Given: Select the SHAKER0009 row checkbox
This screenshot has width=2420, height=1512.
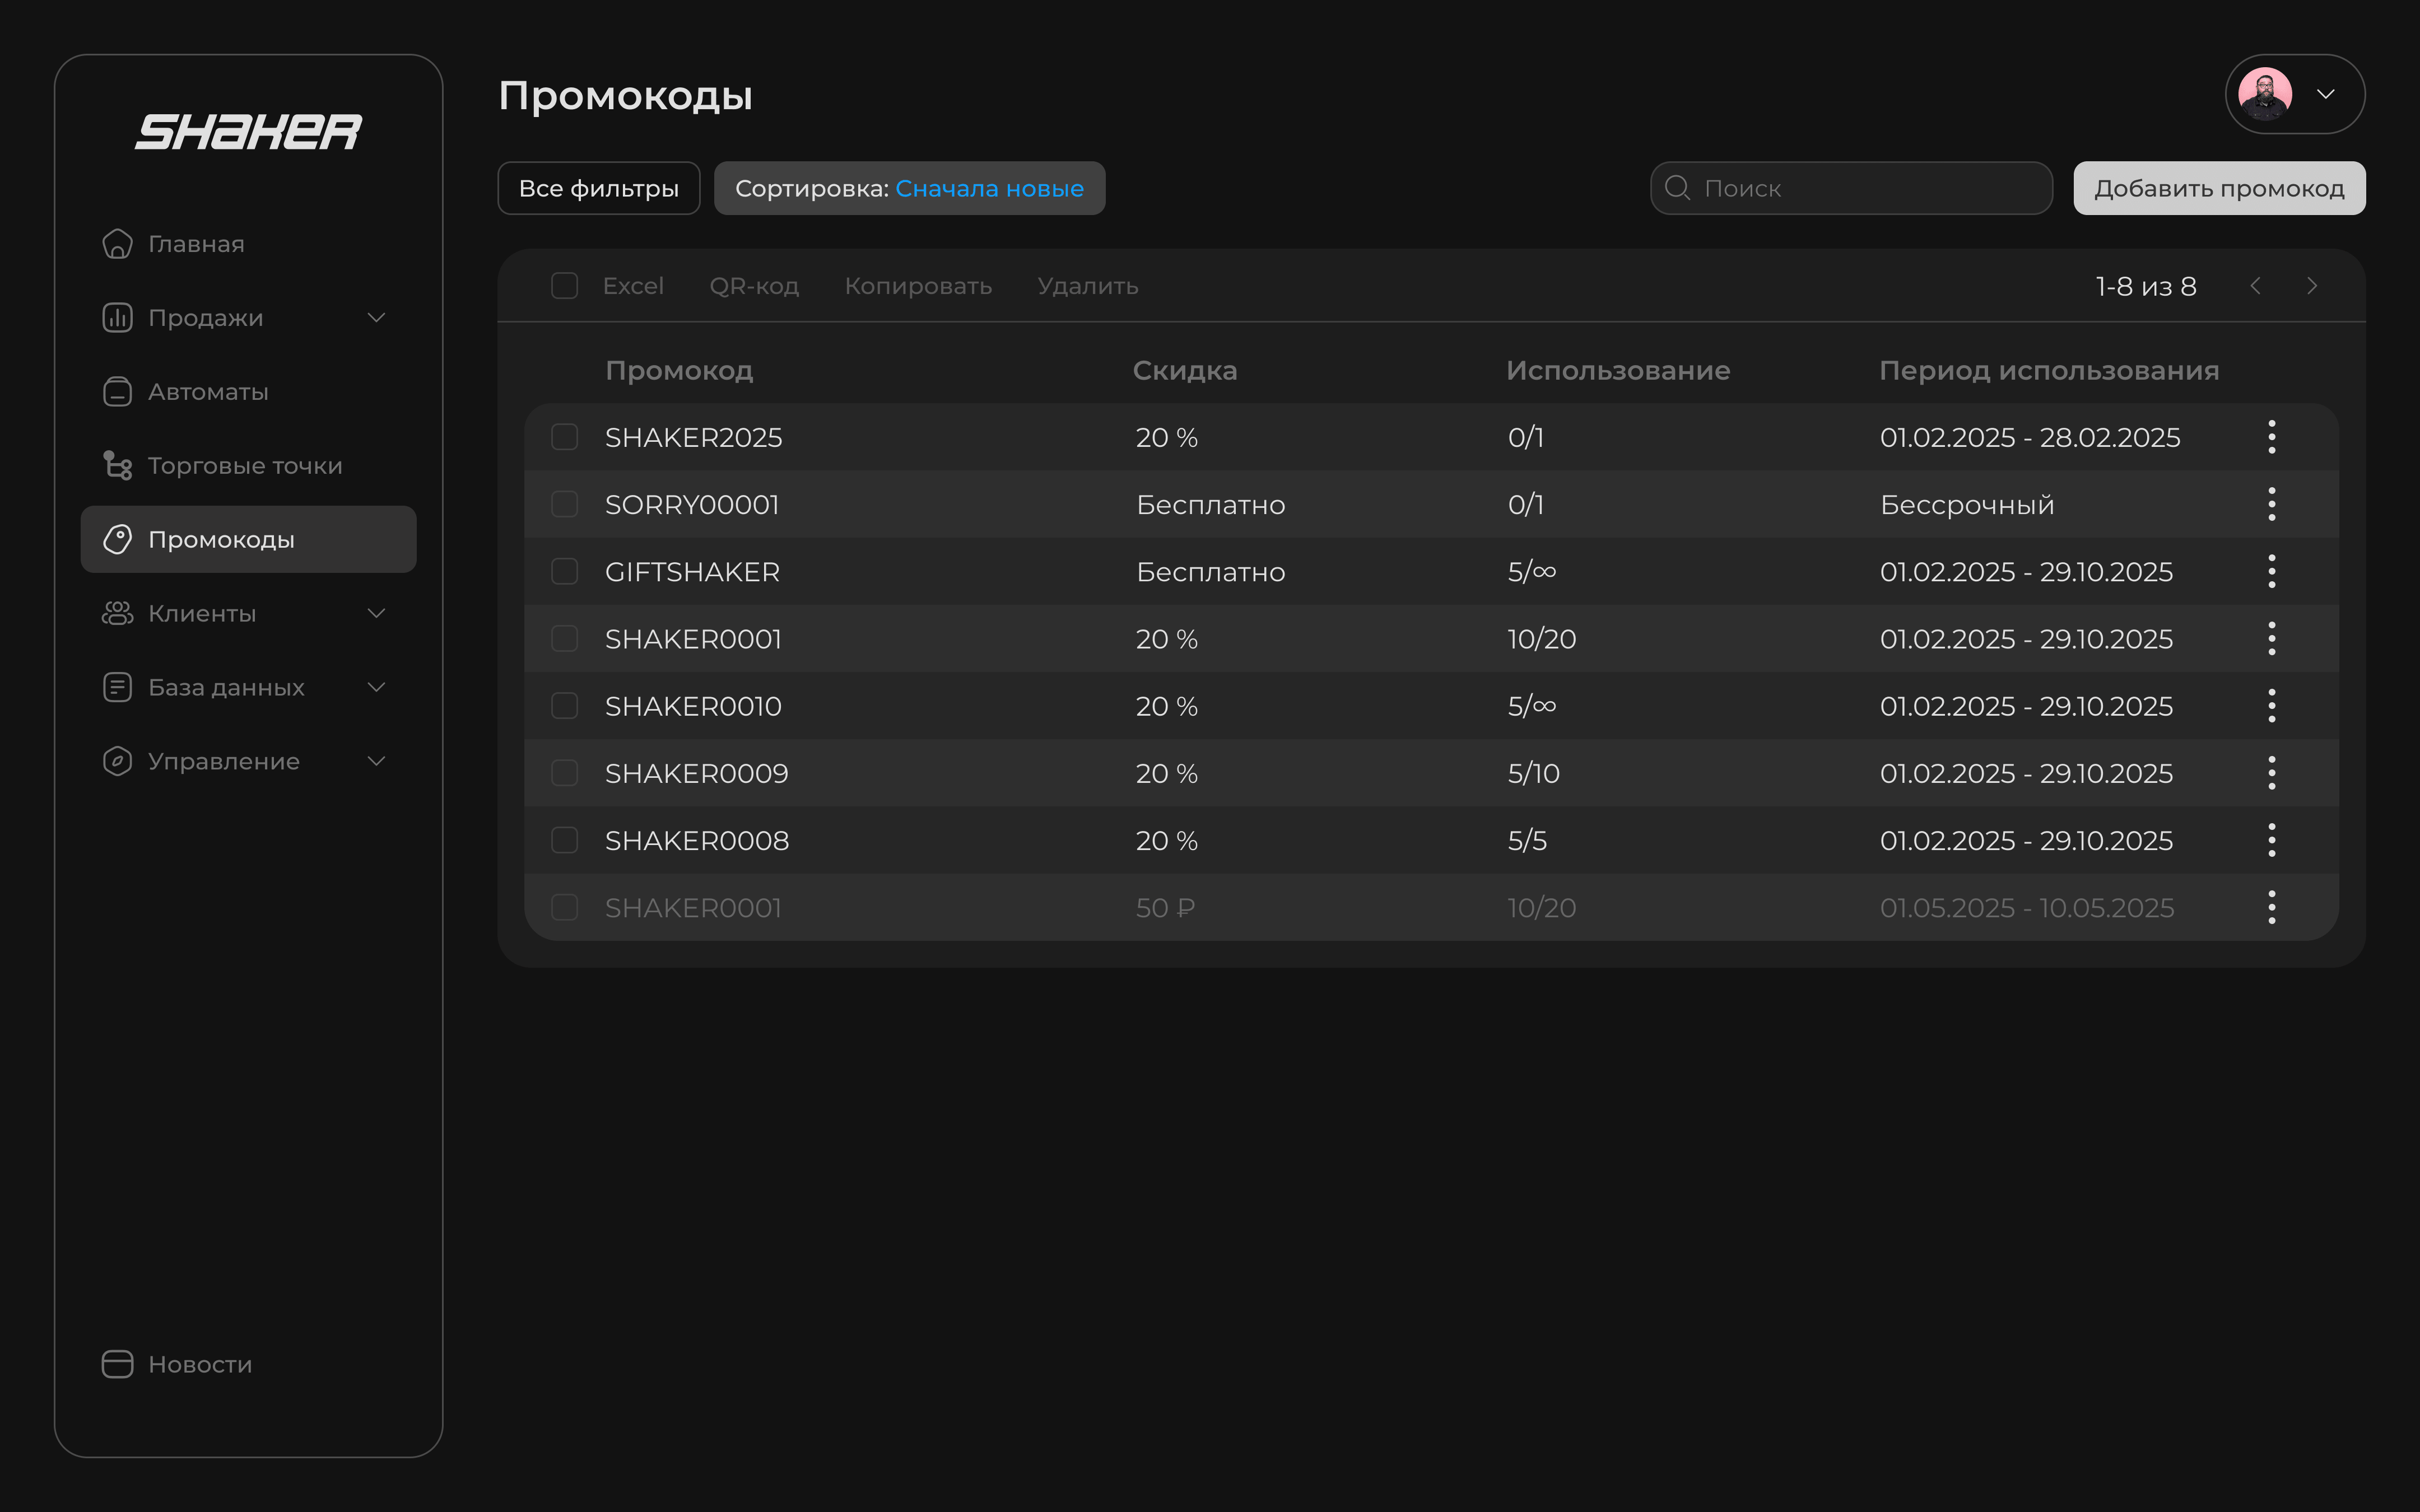Looking at the screenshot, I should click(564, 773).
